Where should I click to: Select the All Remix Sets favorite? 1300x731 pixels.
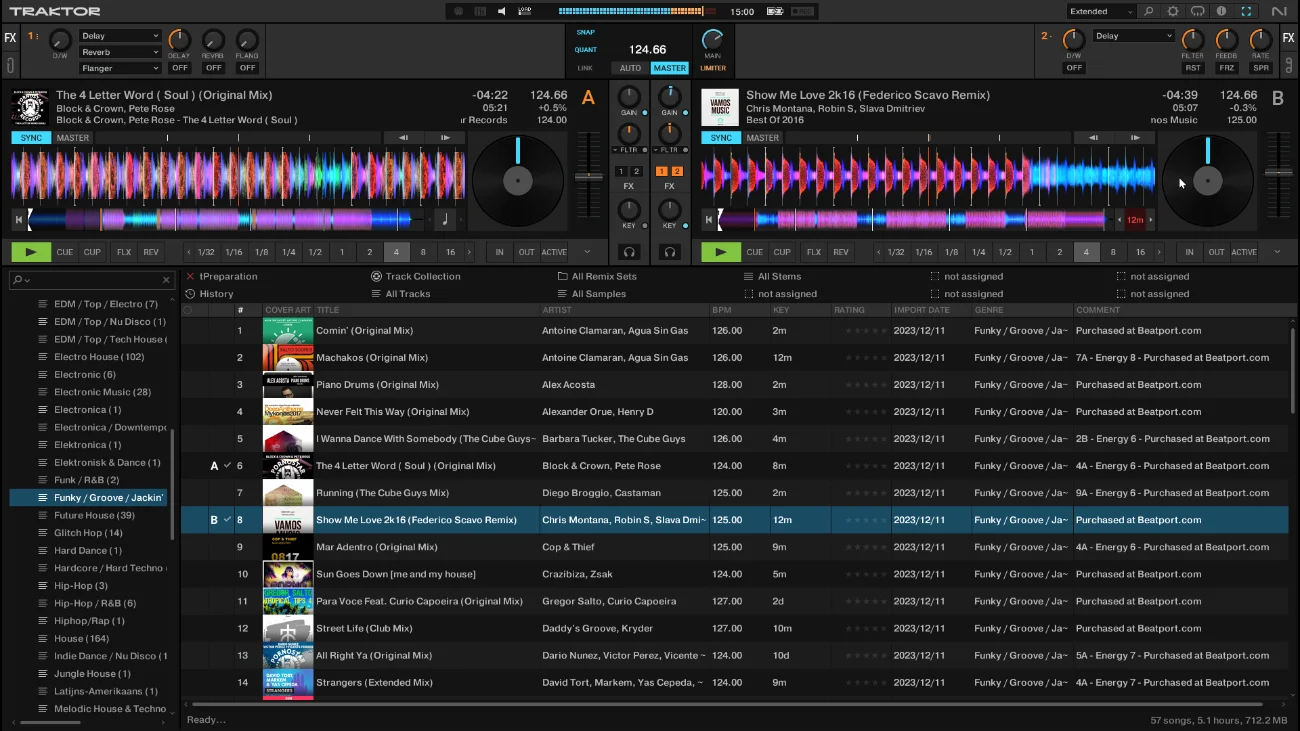[x=604, y=276]
